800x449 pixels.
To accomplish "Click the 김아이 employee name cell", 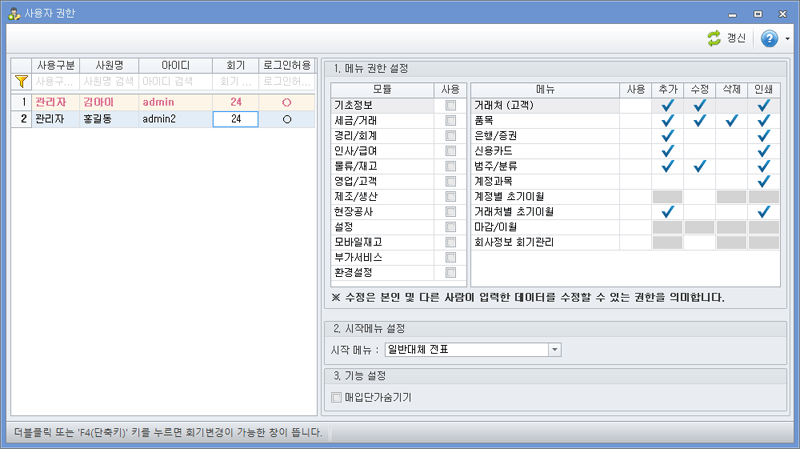I will point(109,102).
